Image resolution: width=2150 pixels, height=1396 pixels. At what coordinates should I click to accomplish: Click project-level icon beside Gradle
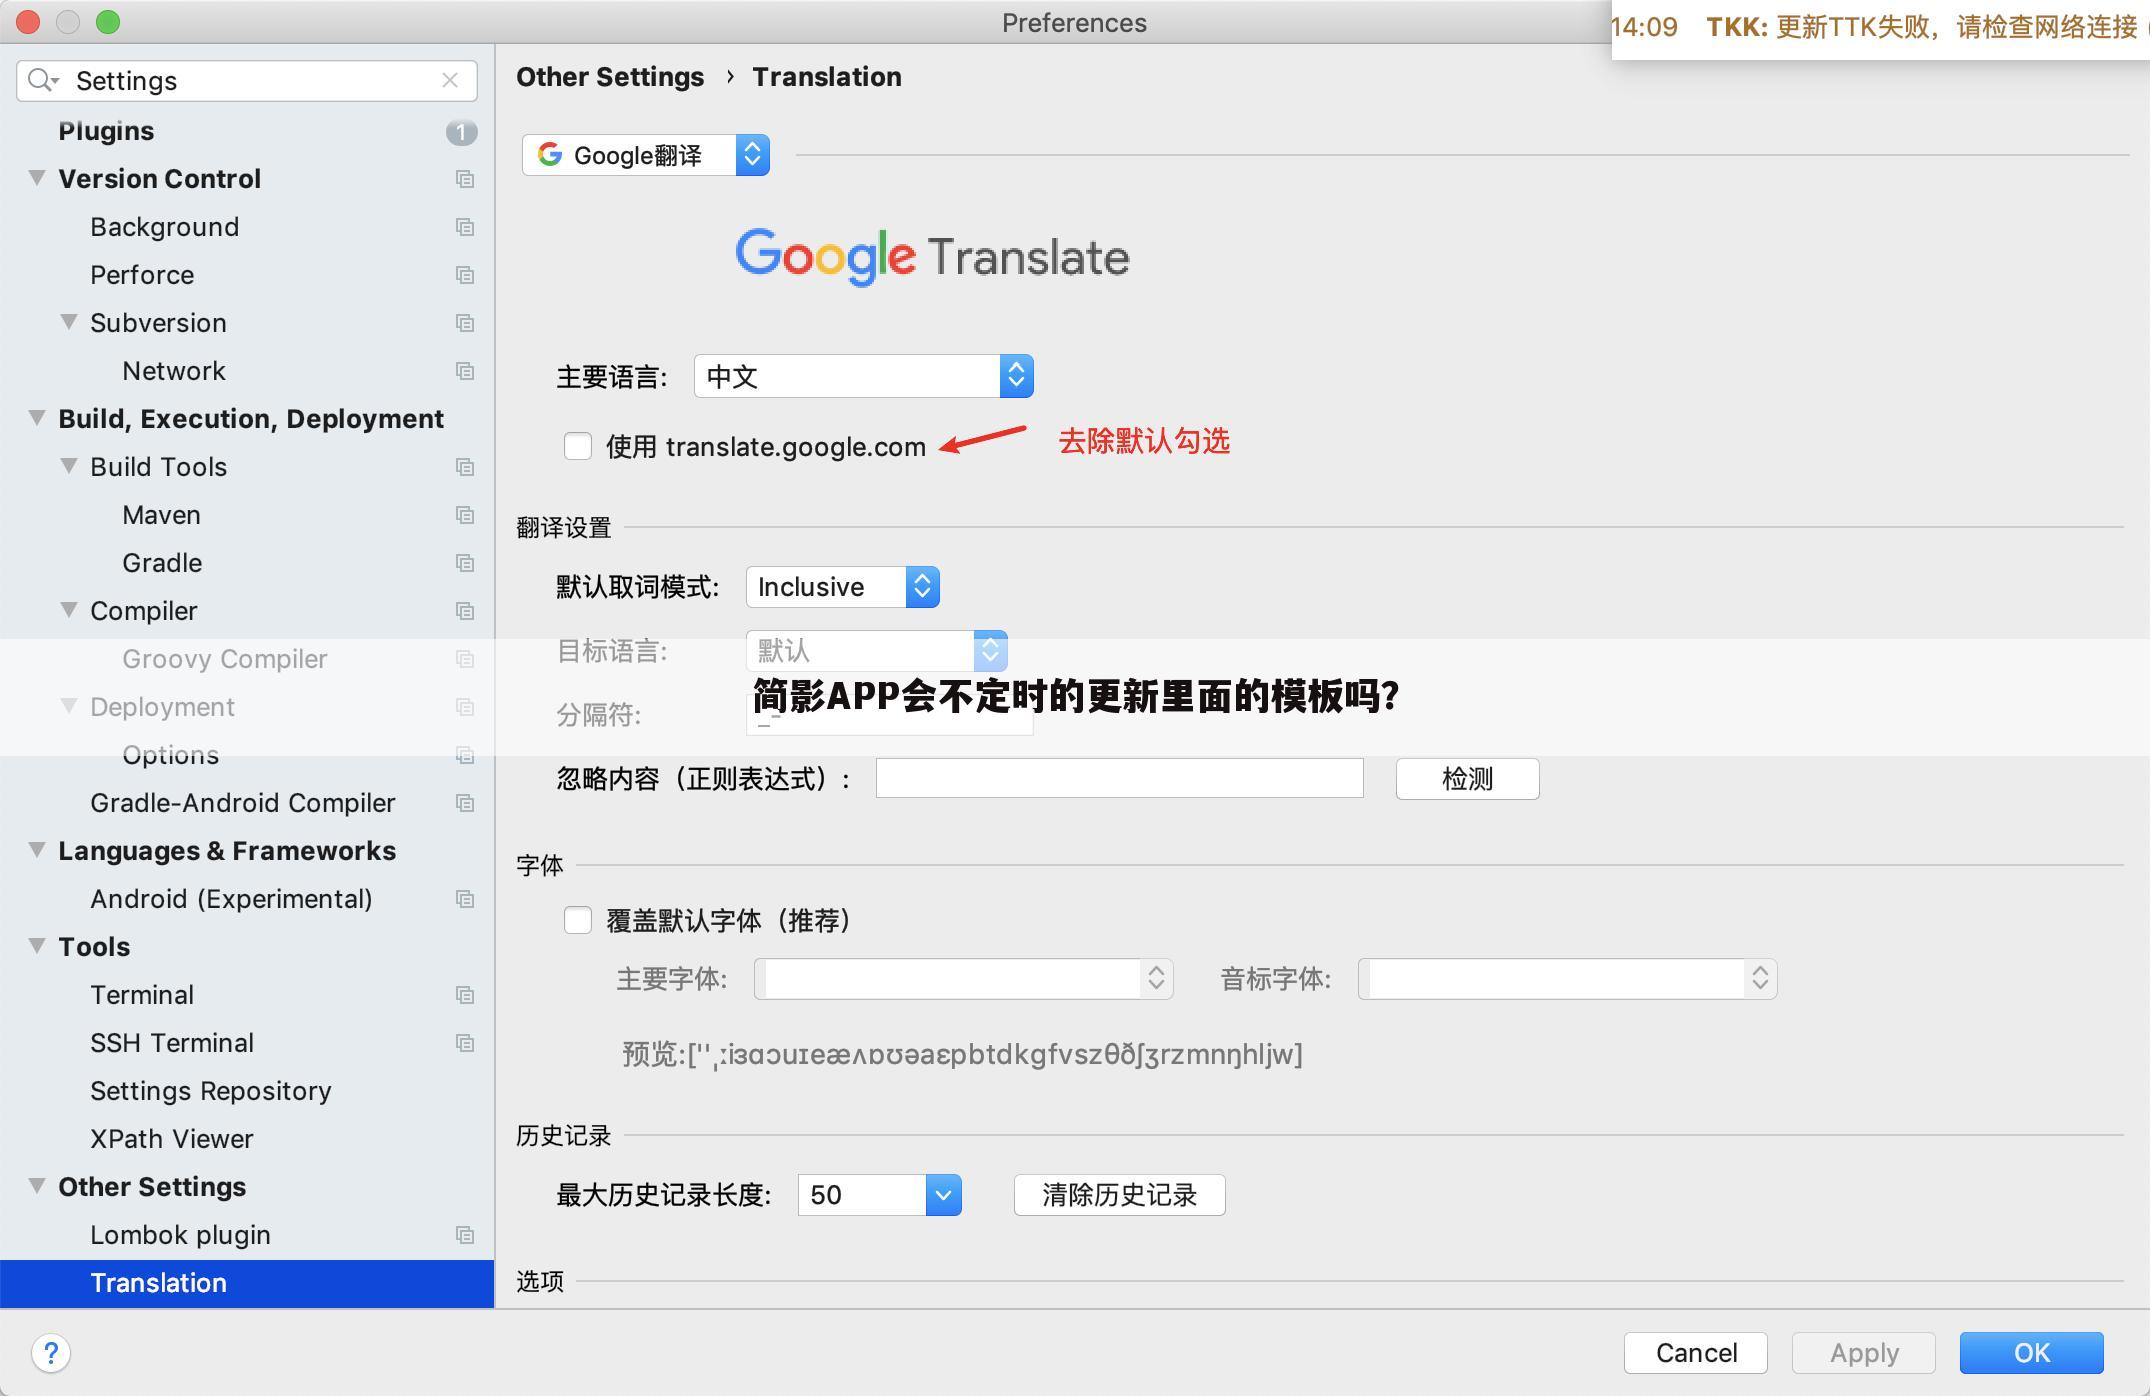[465, 563]
